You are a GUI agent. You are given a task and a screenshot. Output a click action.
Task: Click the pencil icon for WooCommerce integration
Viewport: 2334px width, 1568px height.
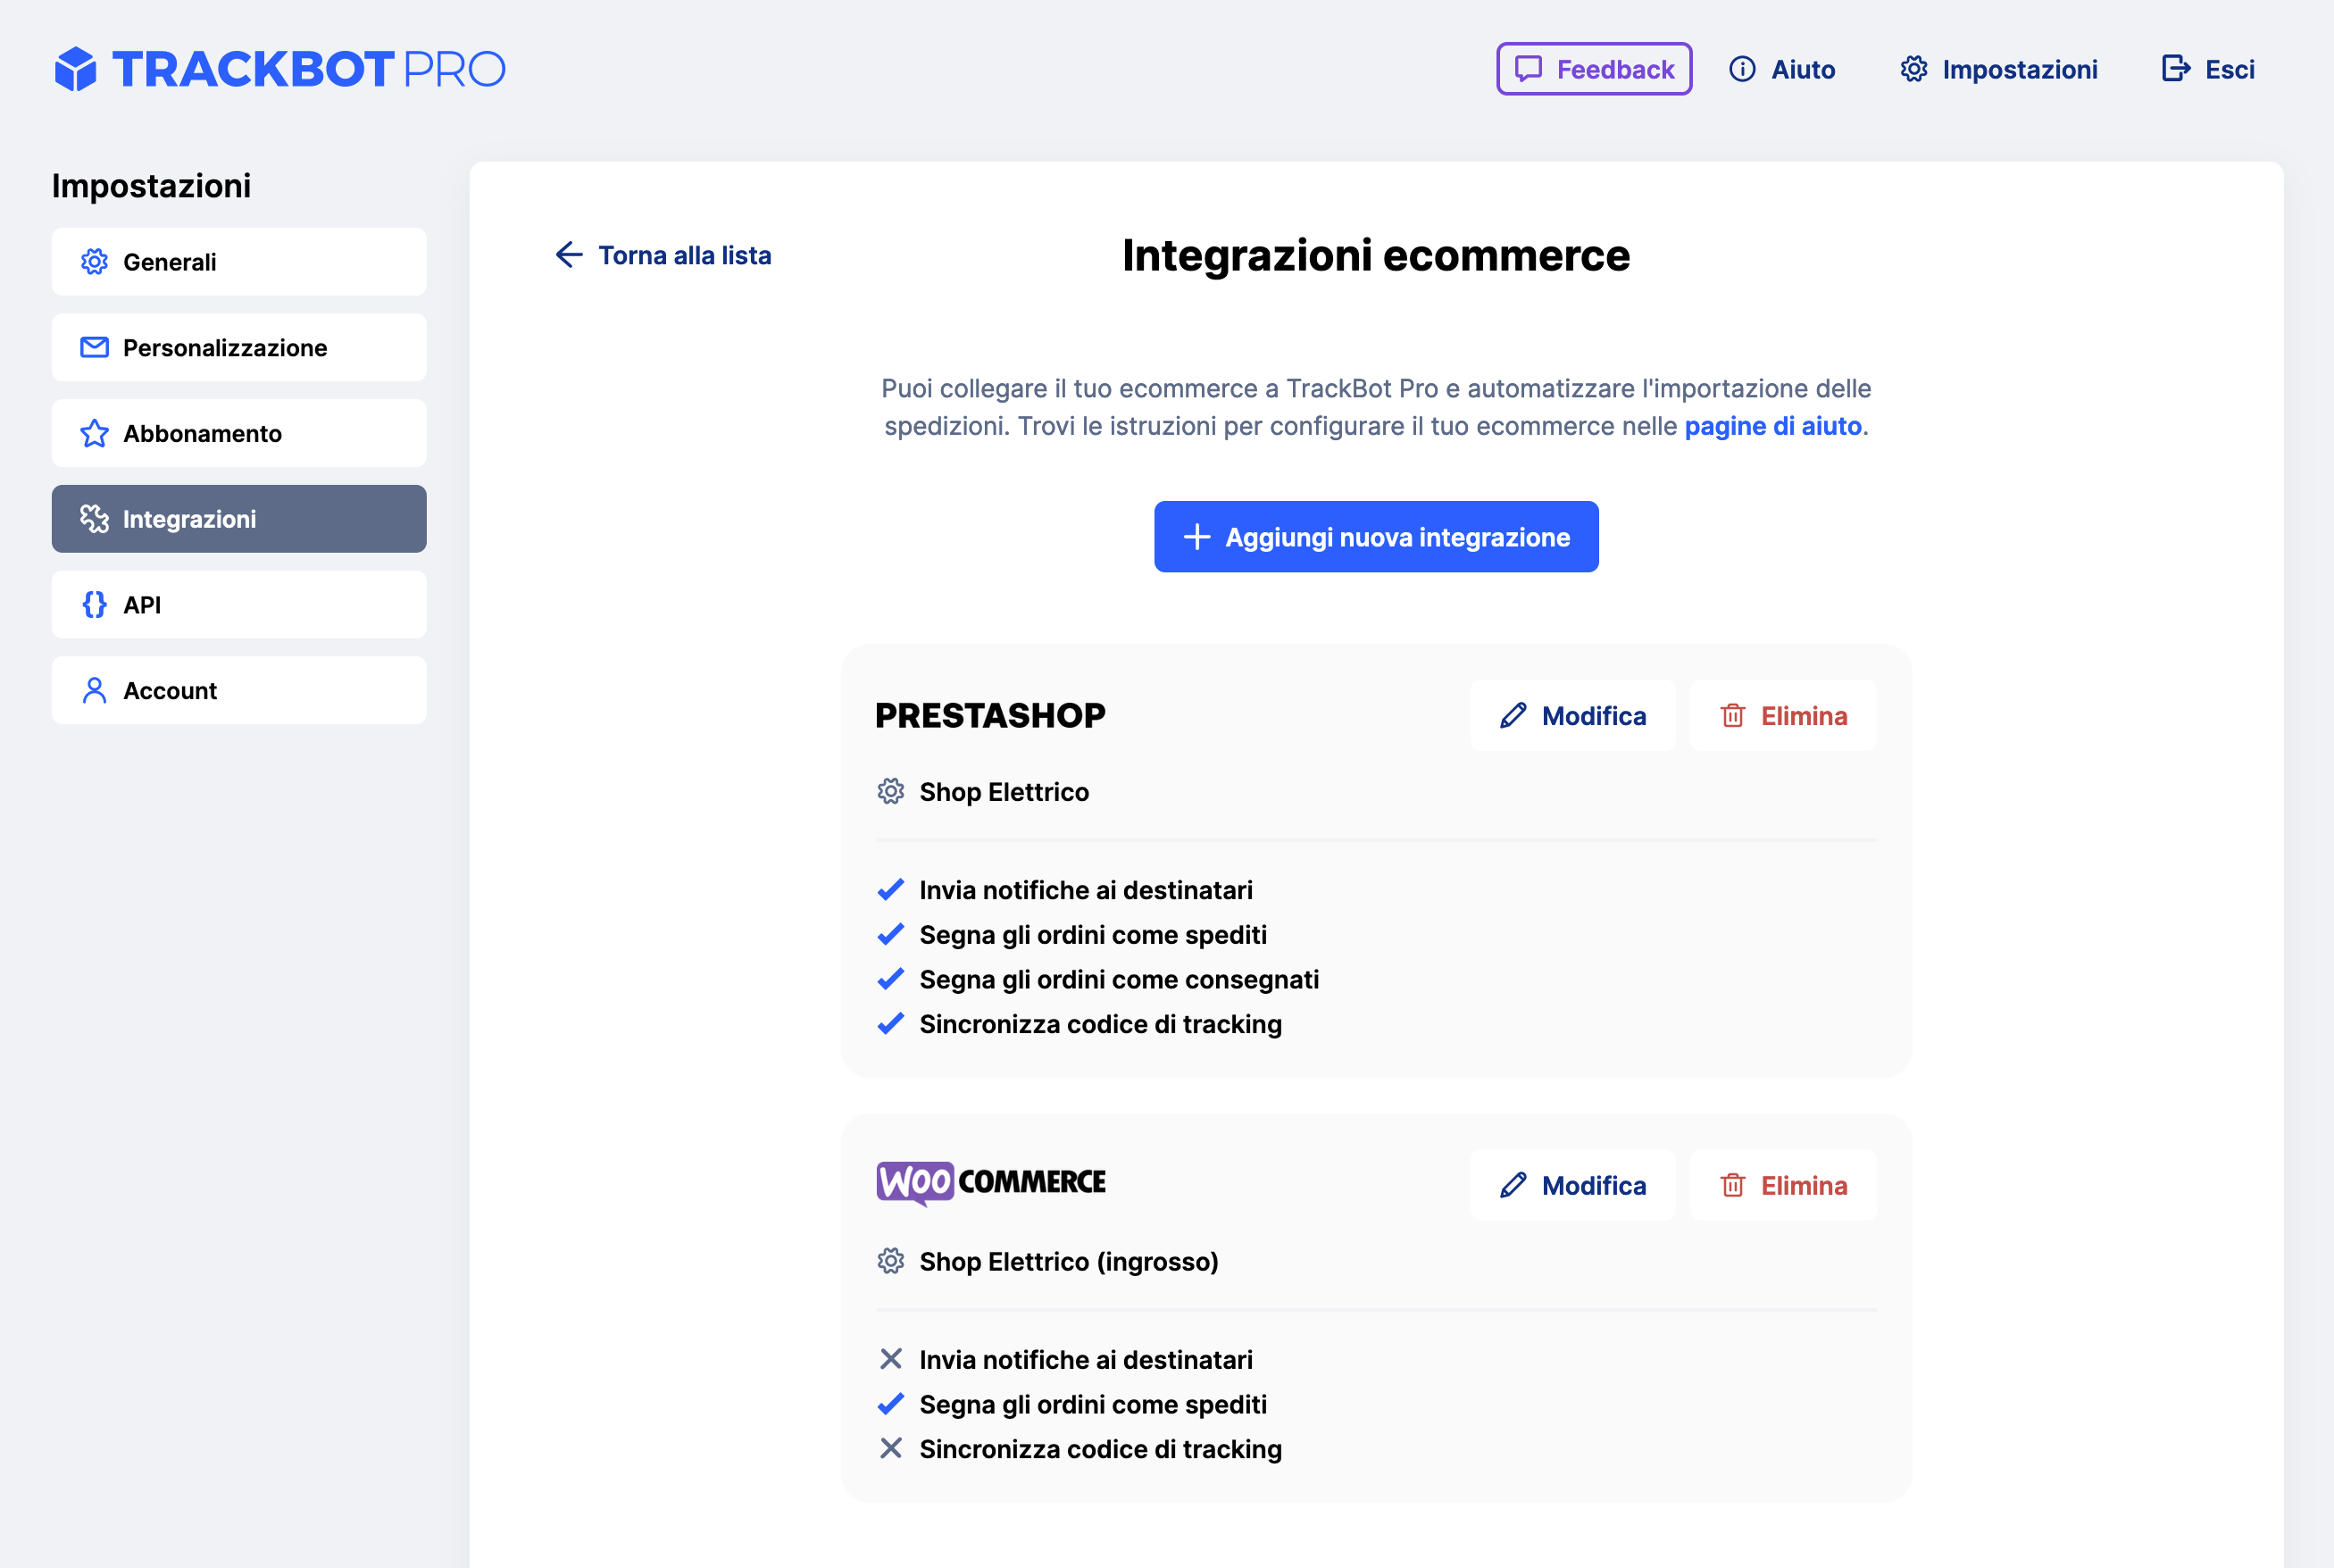click(x=1513, y=1186)
